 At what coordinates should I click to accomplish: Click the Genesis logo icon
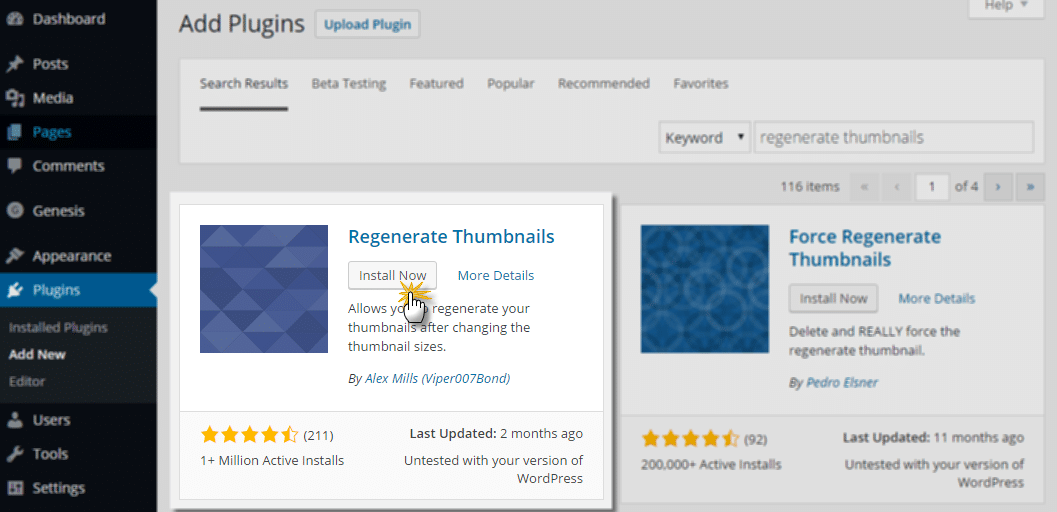point(14,212)
